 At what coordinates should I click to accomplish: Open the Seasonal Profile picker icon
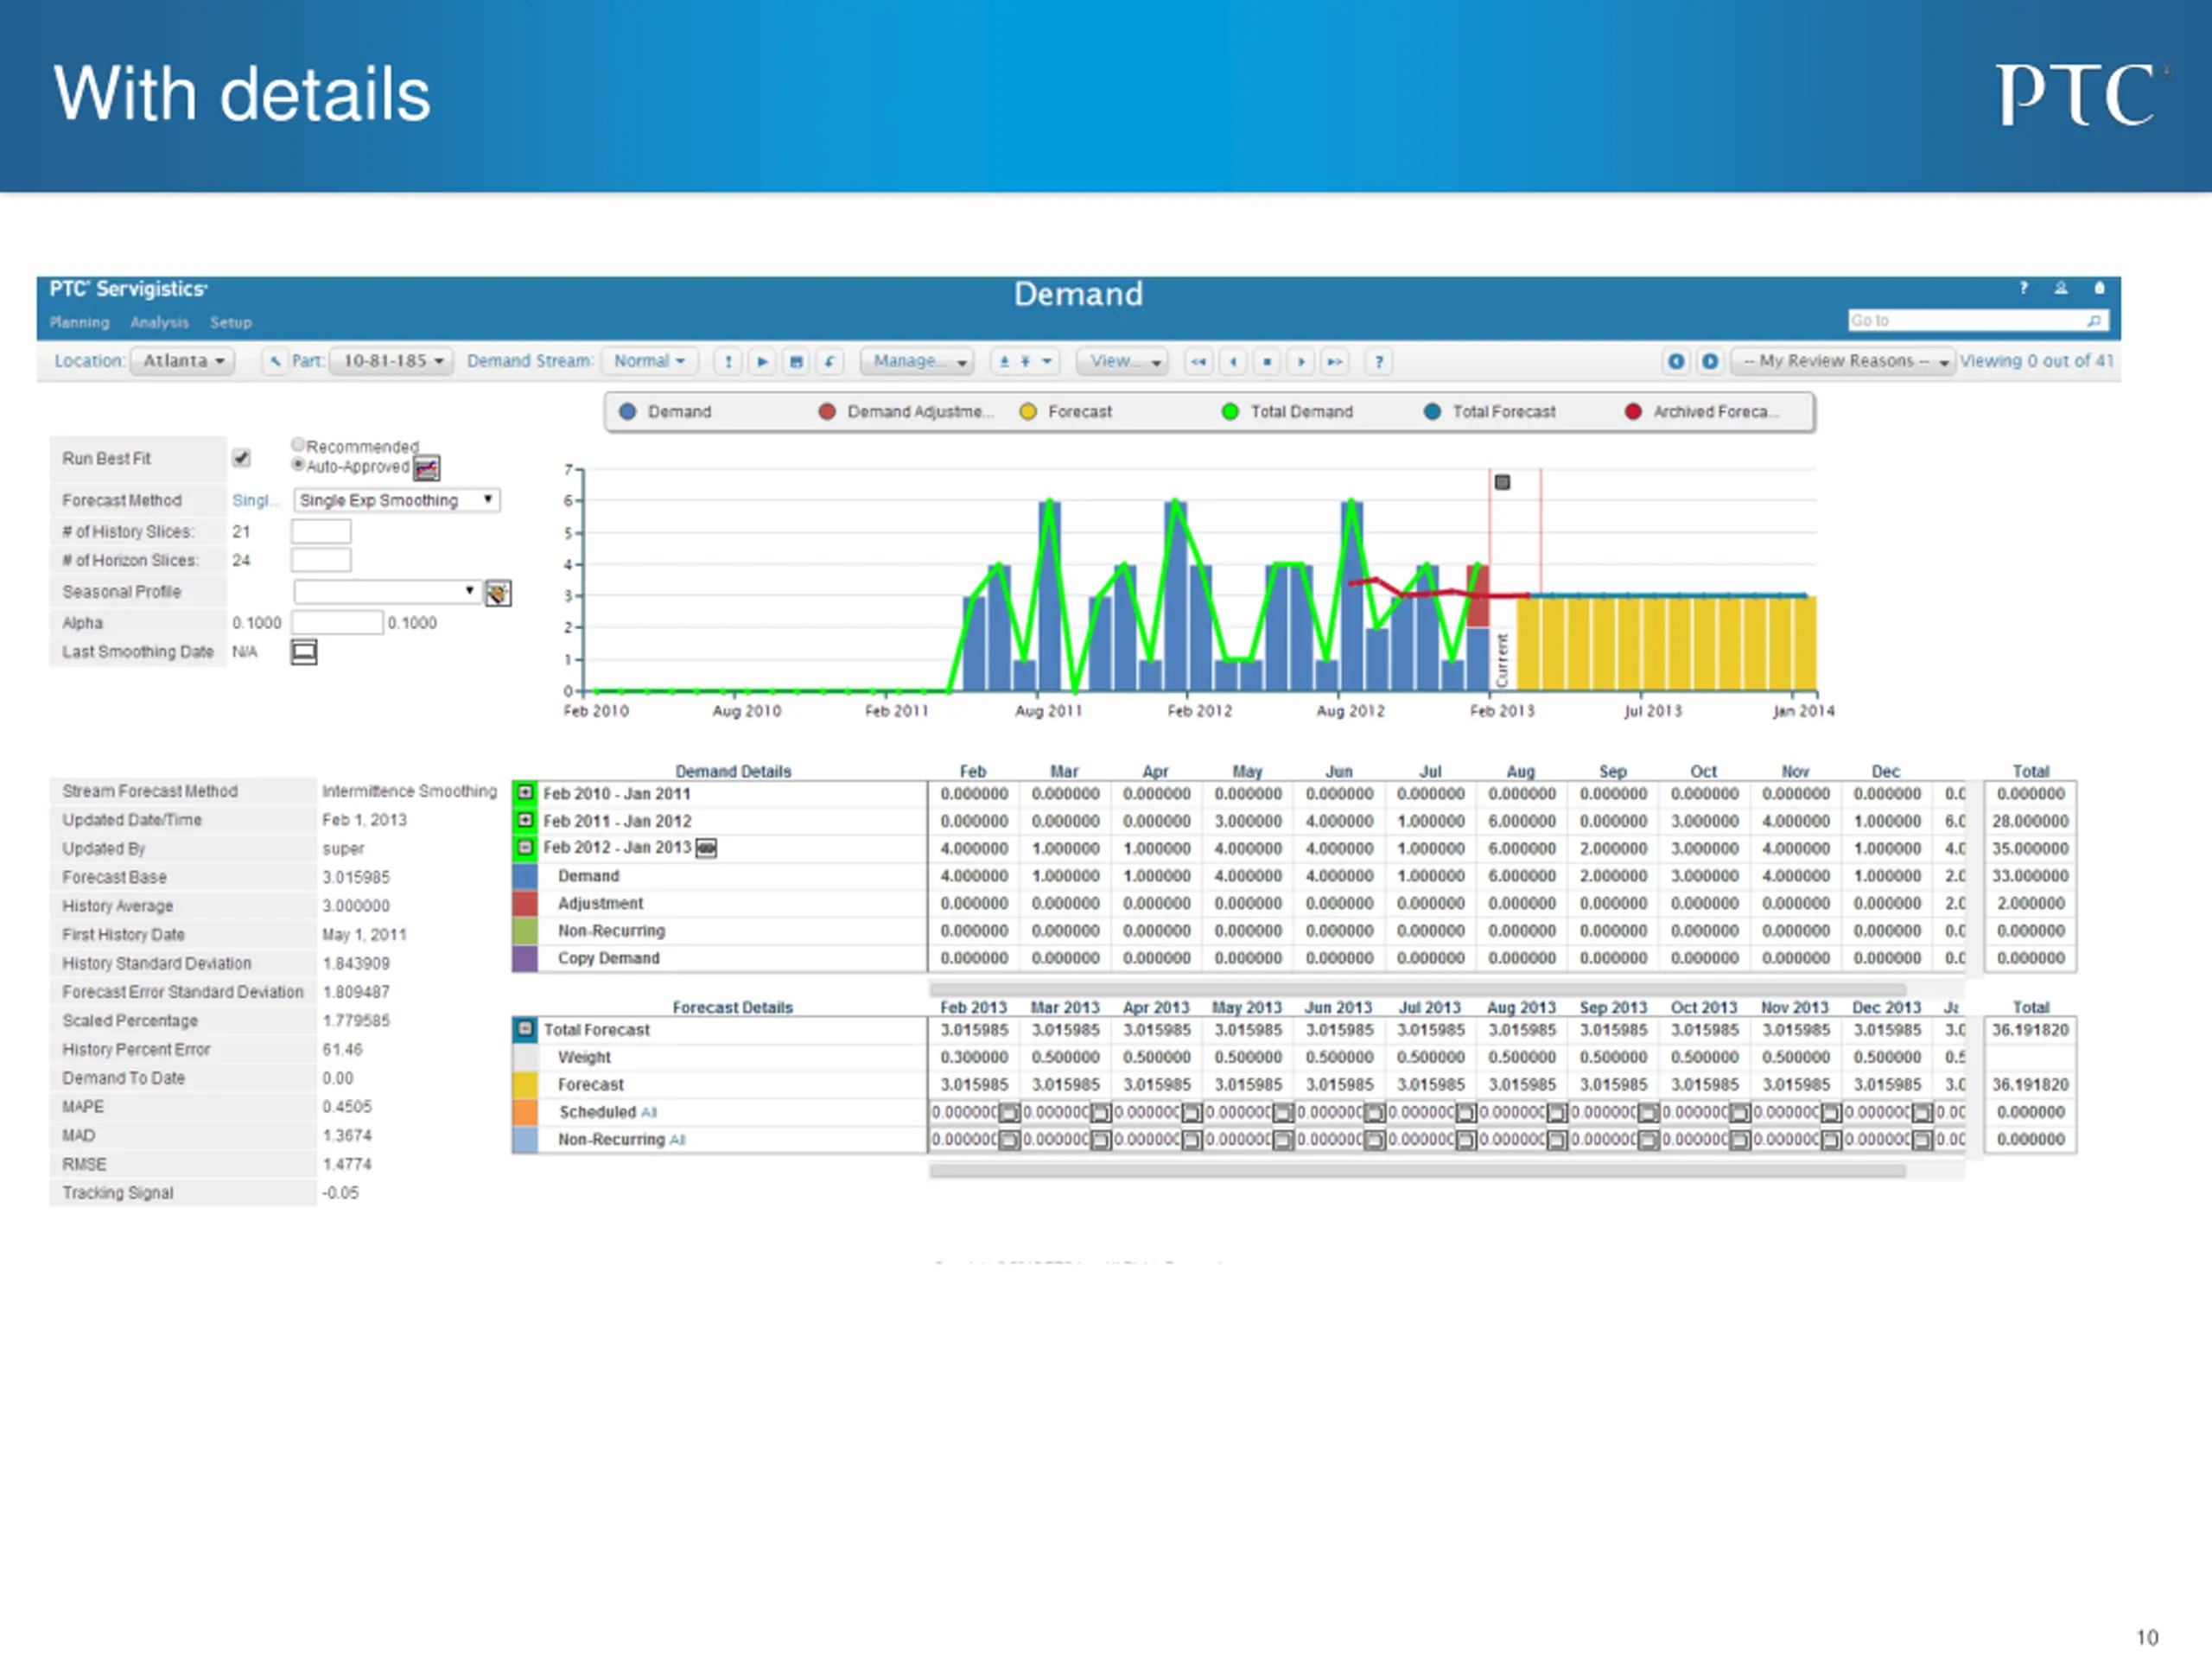pos(498,593)
